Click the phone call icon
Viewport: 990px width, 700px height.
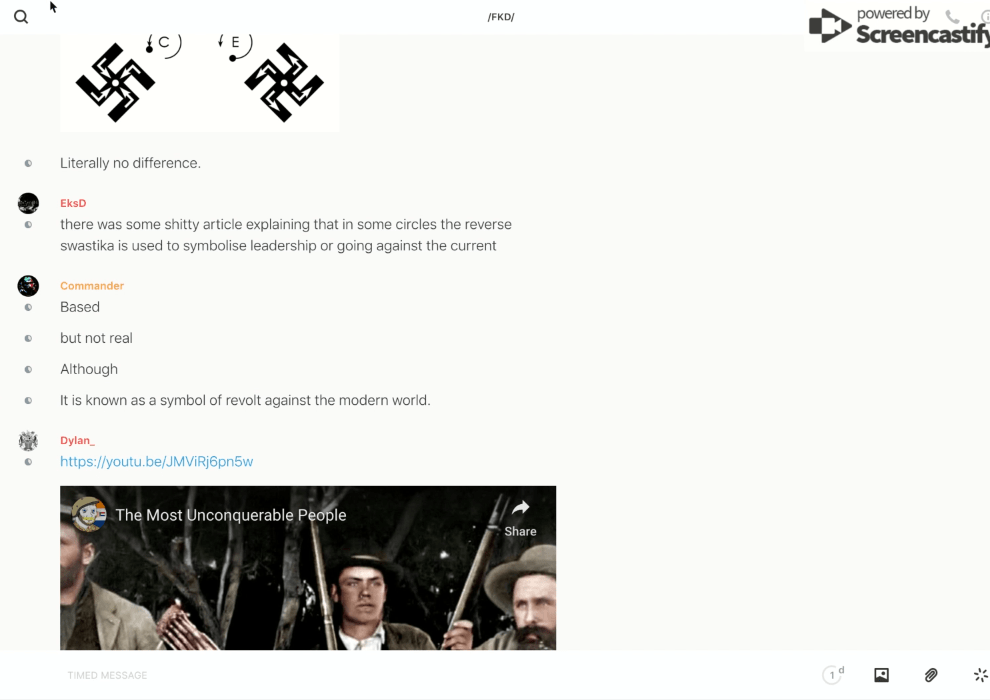click(x=952, y=16)
